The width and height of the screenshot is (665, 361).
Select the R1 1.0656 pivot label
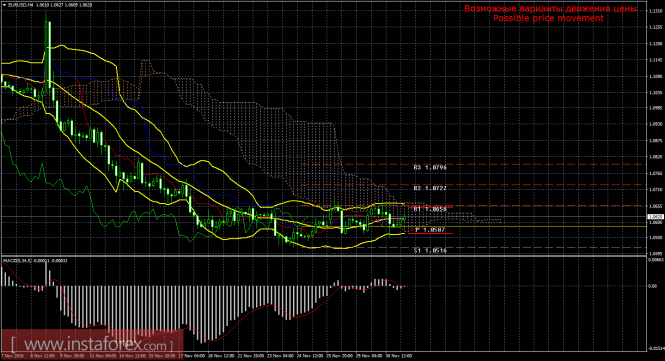(430, 209)
